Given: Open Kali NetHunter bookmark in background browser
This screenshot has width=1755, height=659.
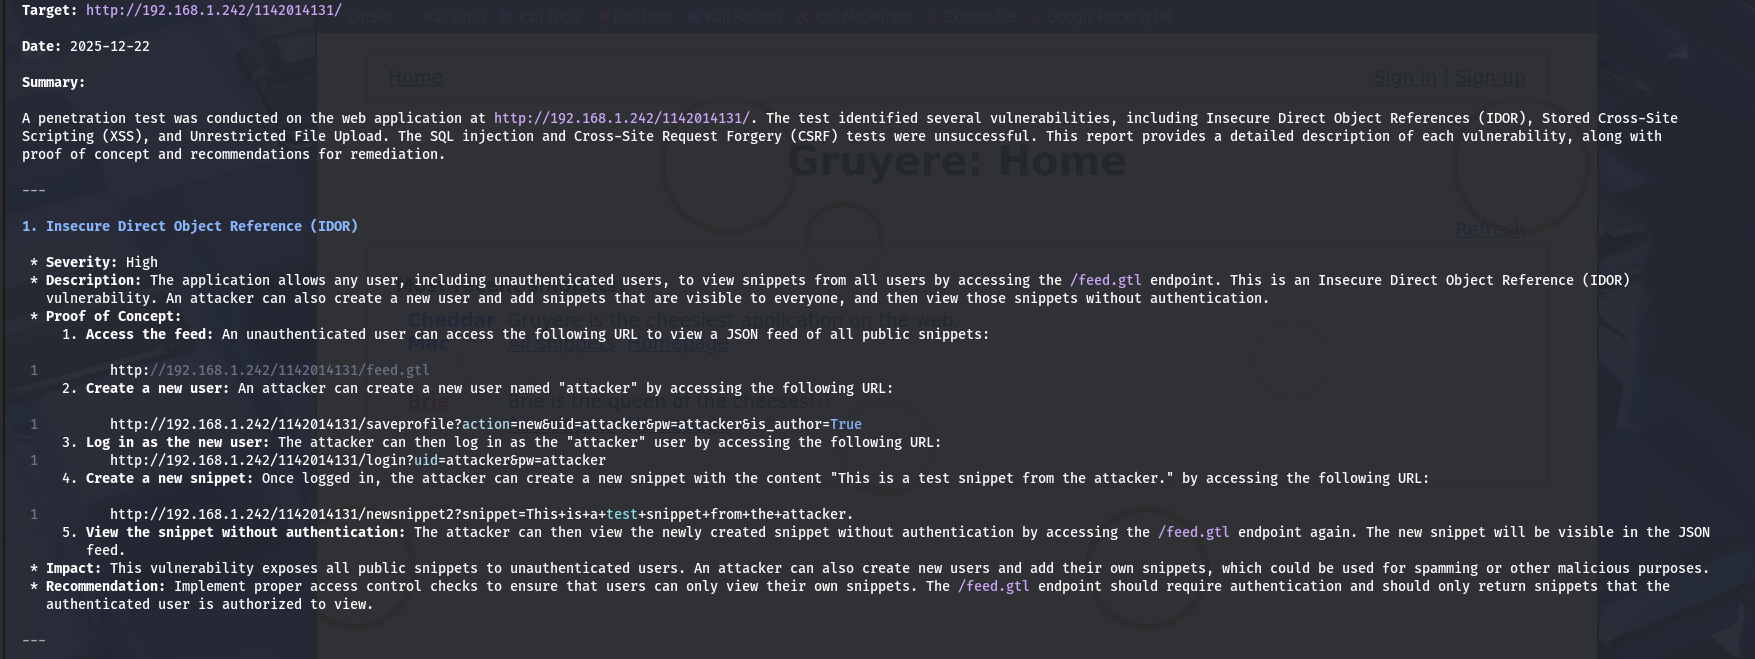Looking at the screenshot, I should [852, 17].
